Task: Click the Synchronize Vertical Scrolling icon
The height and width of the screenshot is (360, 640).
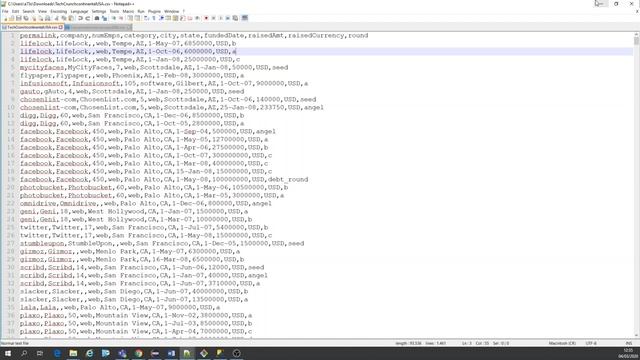Action: (x=130, y=18)
